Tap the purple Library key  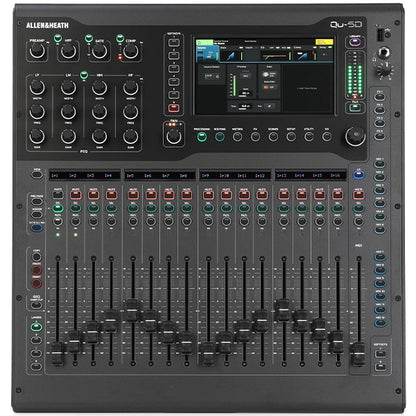click(355, 42)
